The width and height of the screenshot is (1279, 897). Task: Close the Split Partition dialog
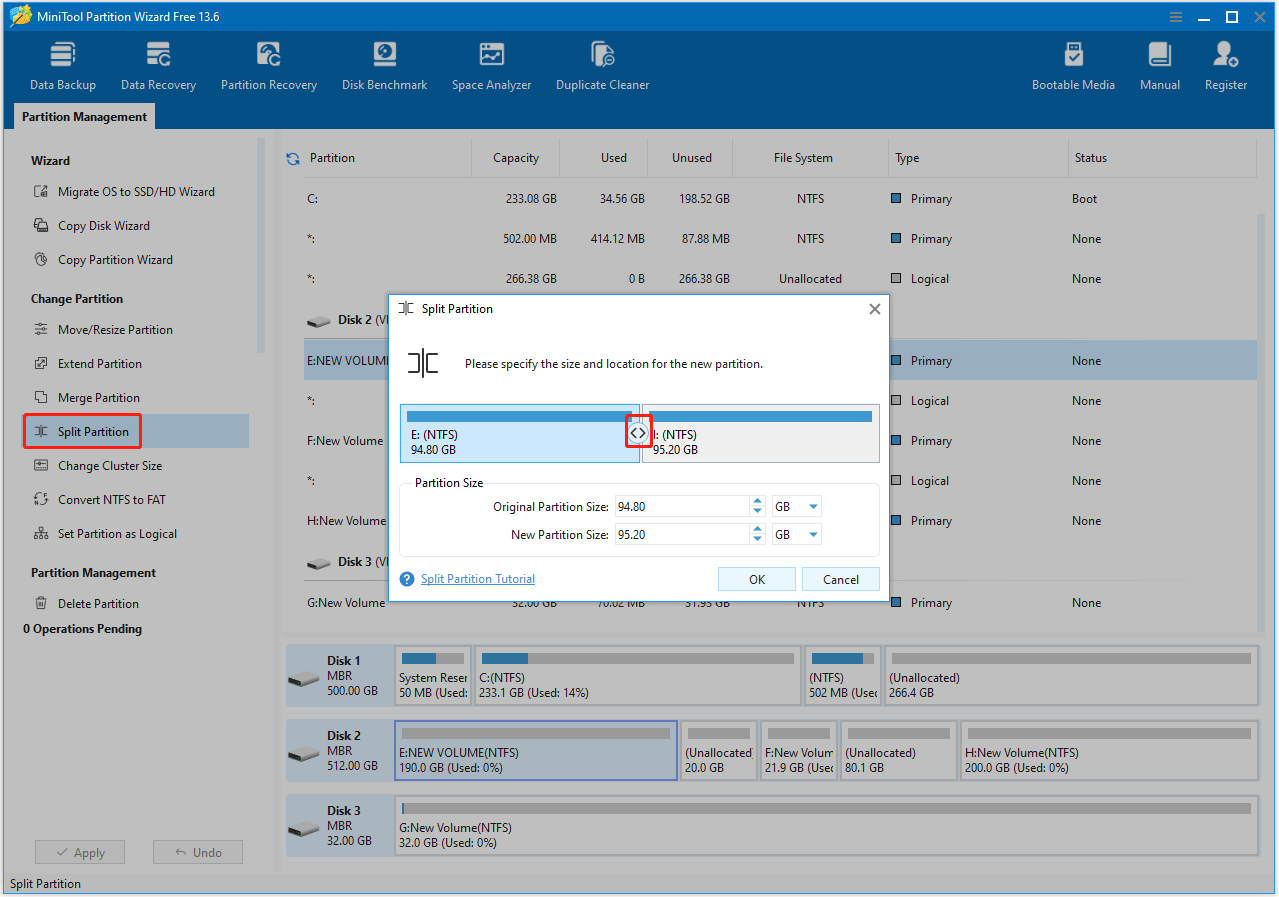click(x=874, y=309)
